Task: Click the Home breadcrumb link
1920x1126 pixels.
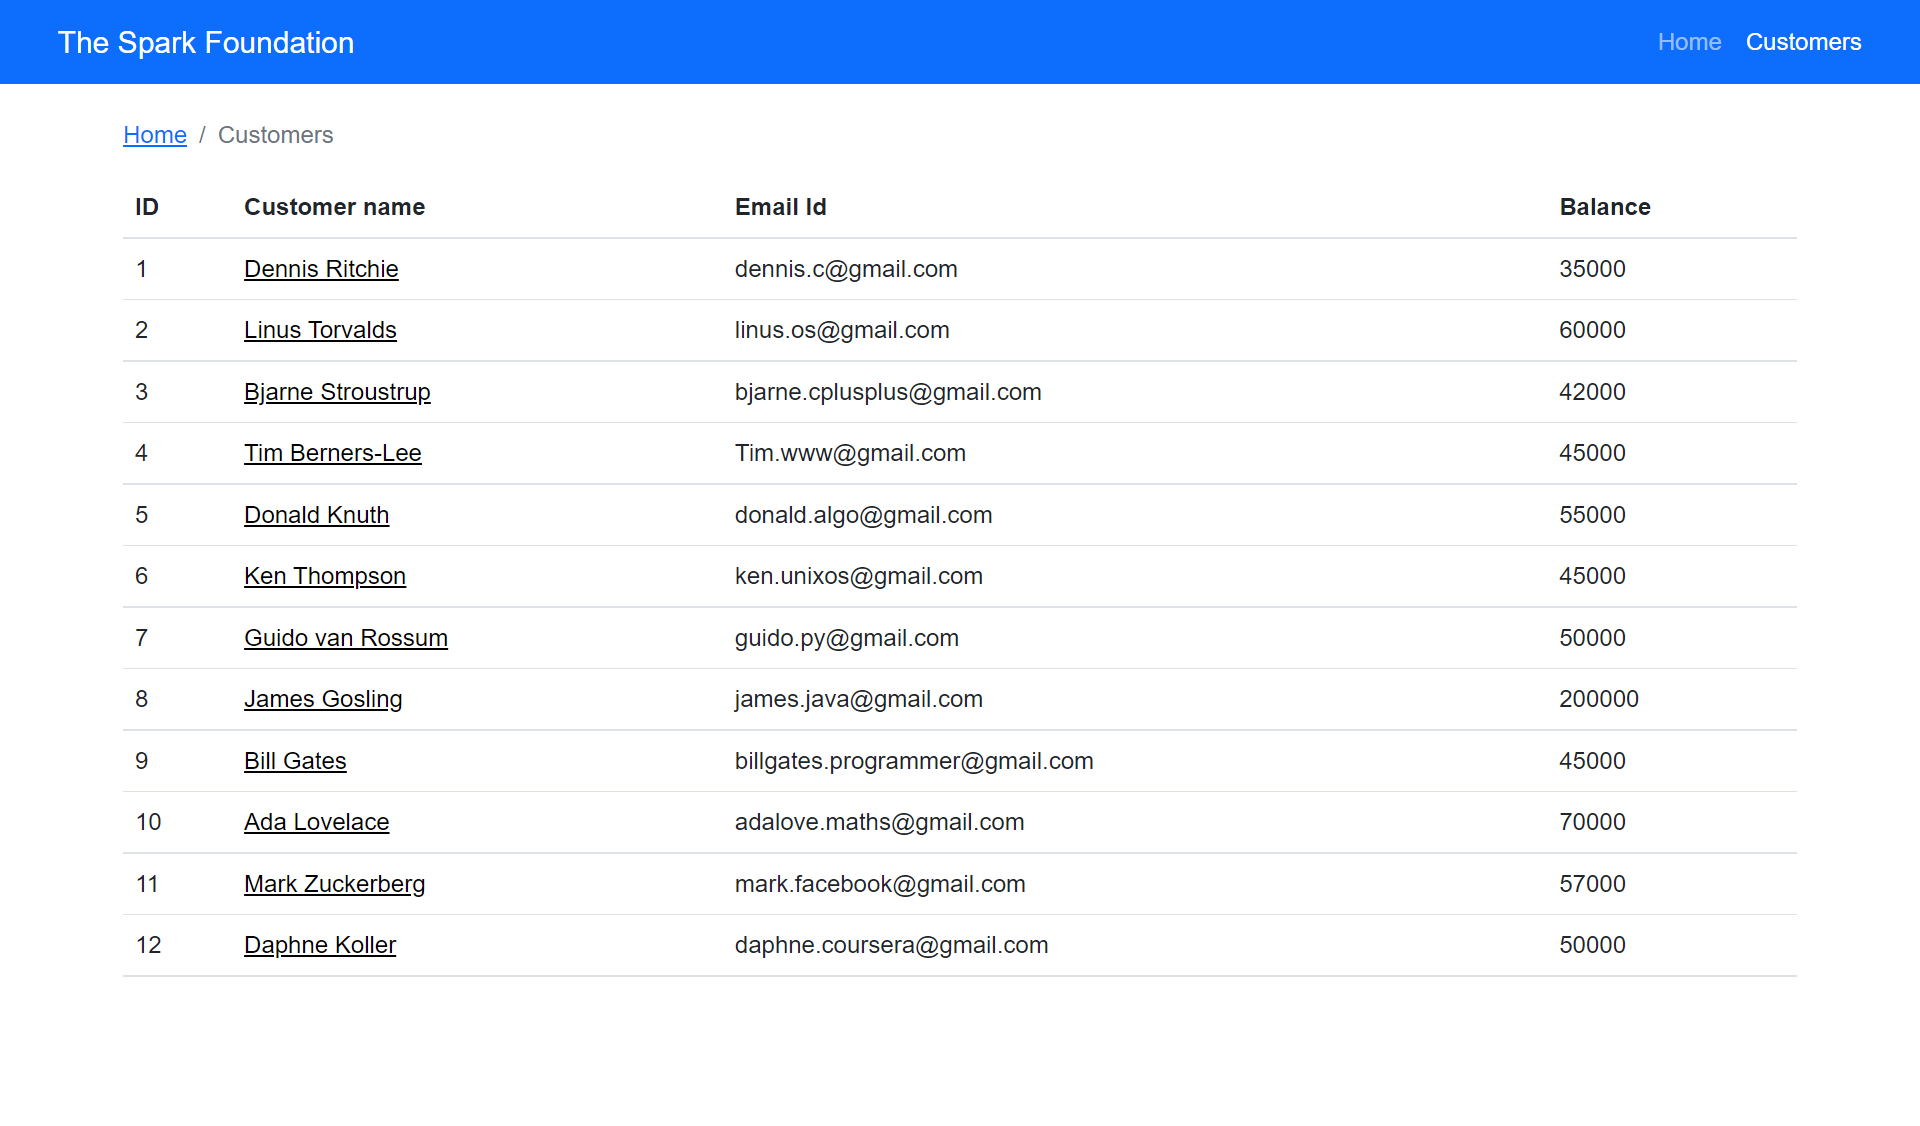Action: click(x=155, y=135)
